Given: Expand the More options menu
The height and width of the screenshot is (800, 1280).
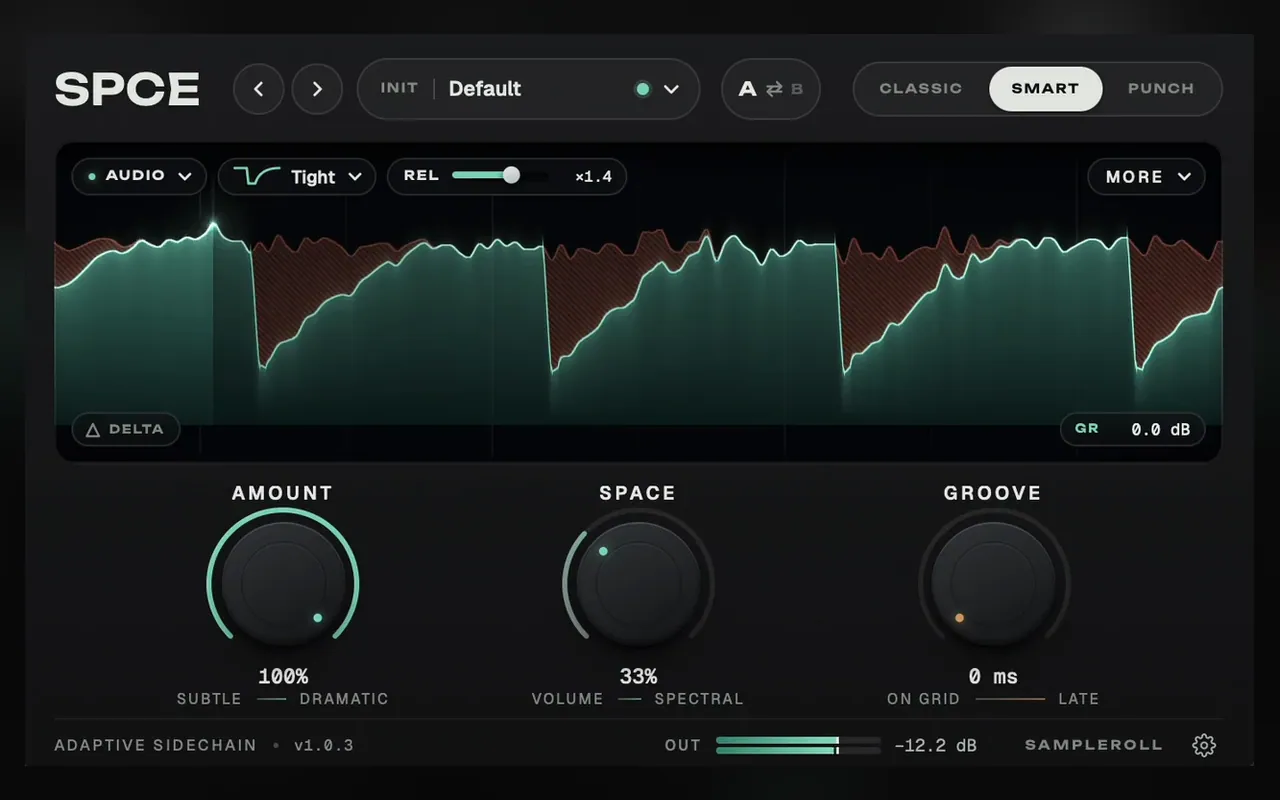Looking at the screenshot, I should pos(1146,177).
